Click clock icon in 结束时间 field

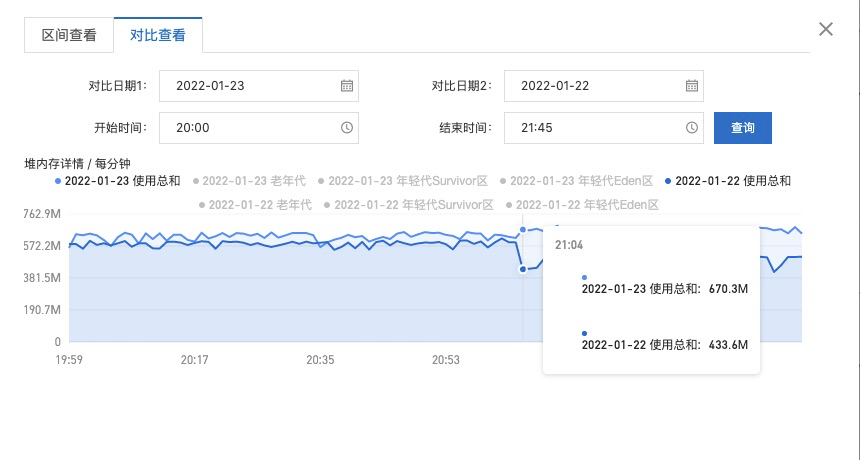coord(691,128)
